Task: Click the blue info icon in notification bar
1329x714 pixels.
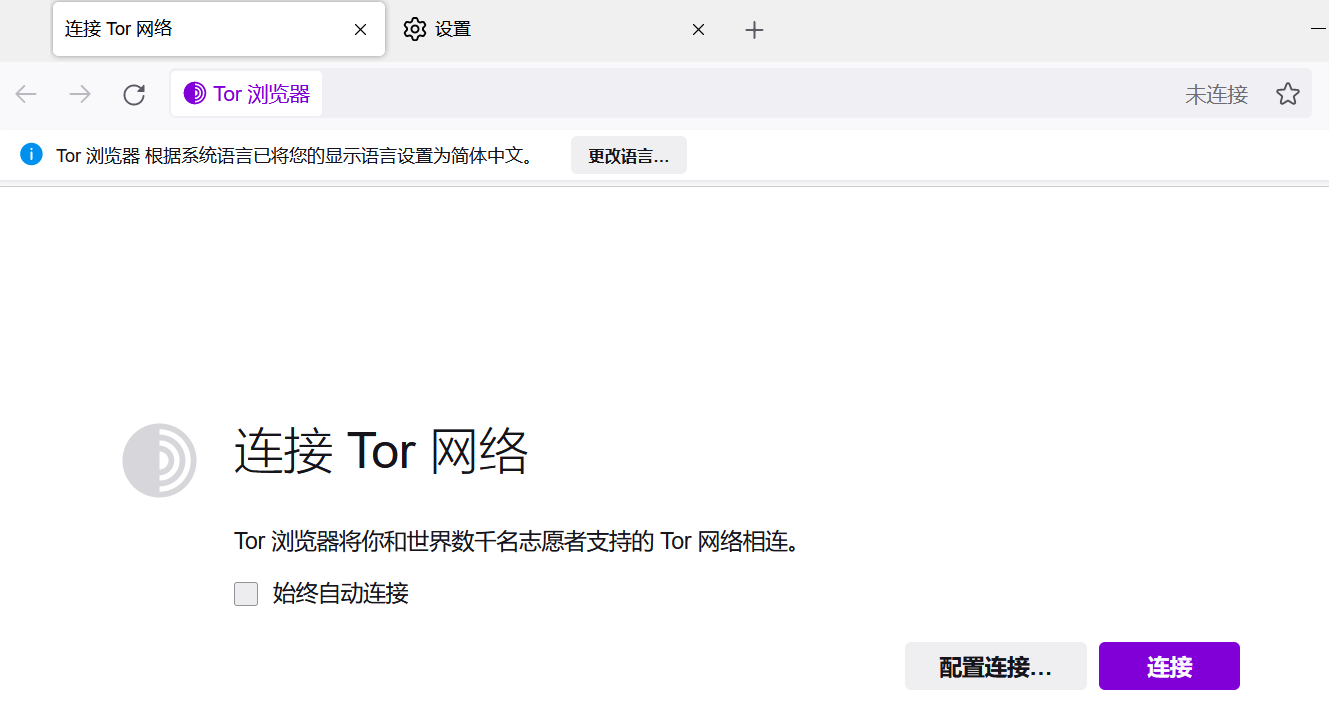Action: point(31,154)
